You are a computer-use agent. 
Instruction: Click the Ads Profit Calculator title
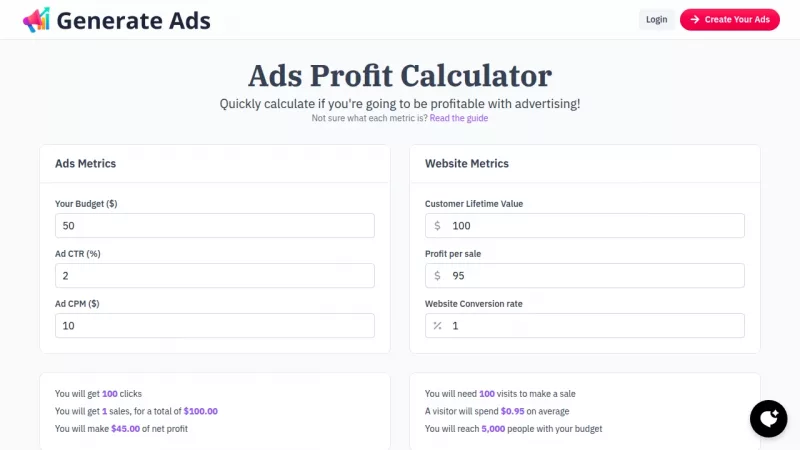[400, 76]
